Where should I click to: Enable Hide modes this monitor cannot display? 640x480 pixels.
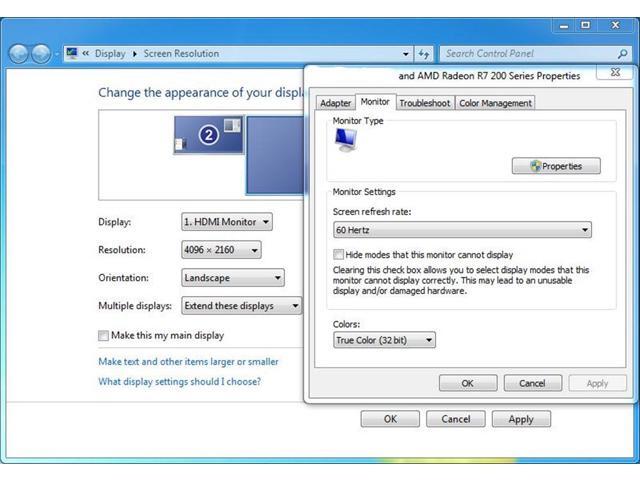click(339, 255)
